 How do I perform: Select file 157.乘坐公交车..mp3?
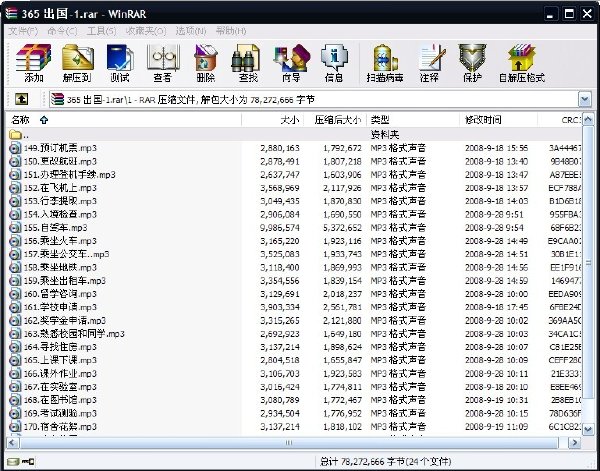click(x=66, y=254)
